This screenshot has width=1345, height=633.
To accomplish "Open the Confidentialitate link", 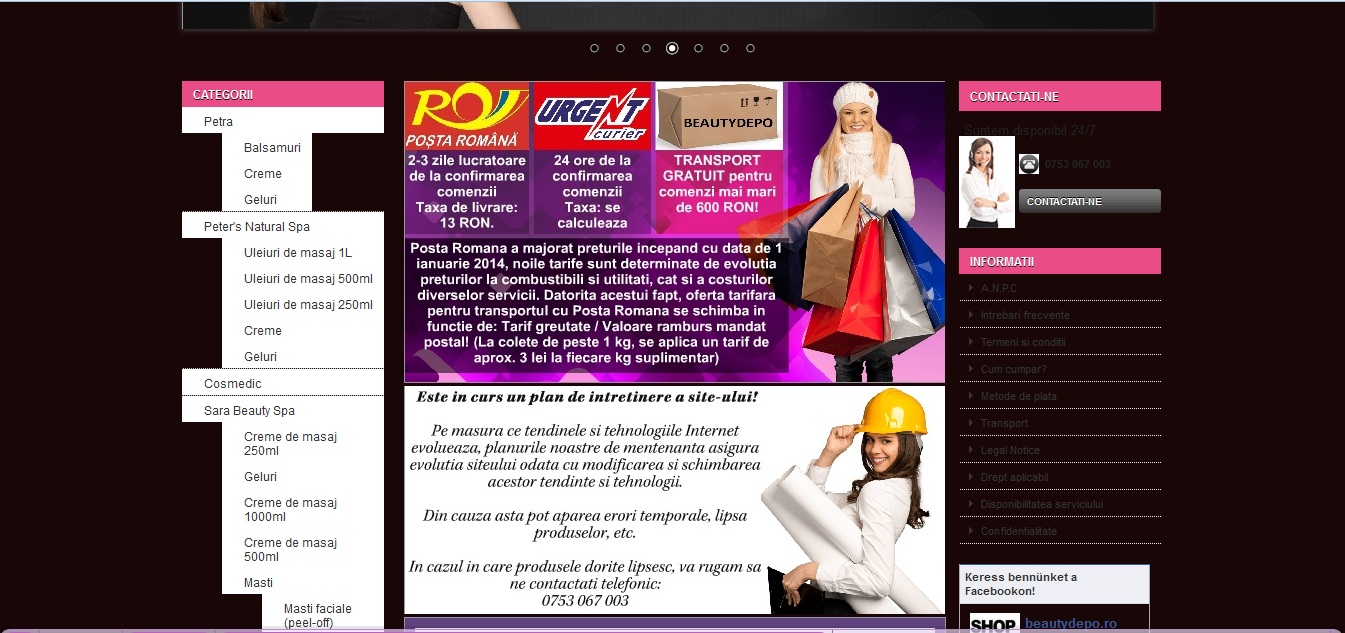I will coord(1018,531).
